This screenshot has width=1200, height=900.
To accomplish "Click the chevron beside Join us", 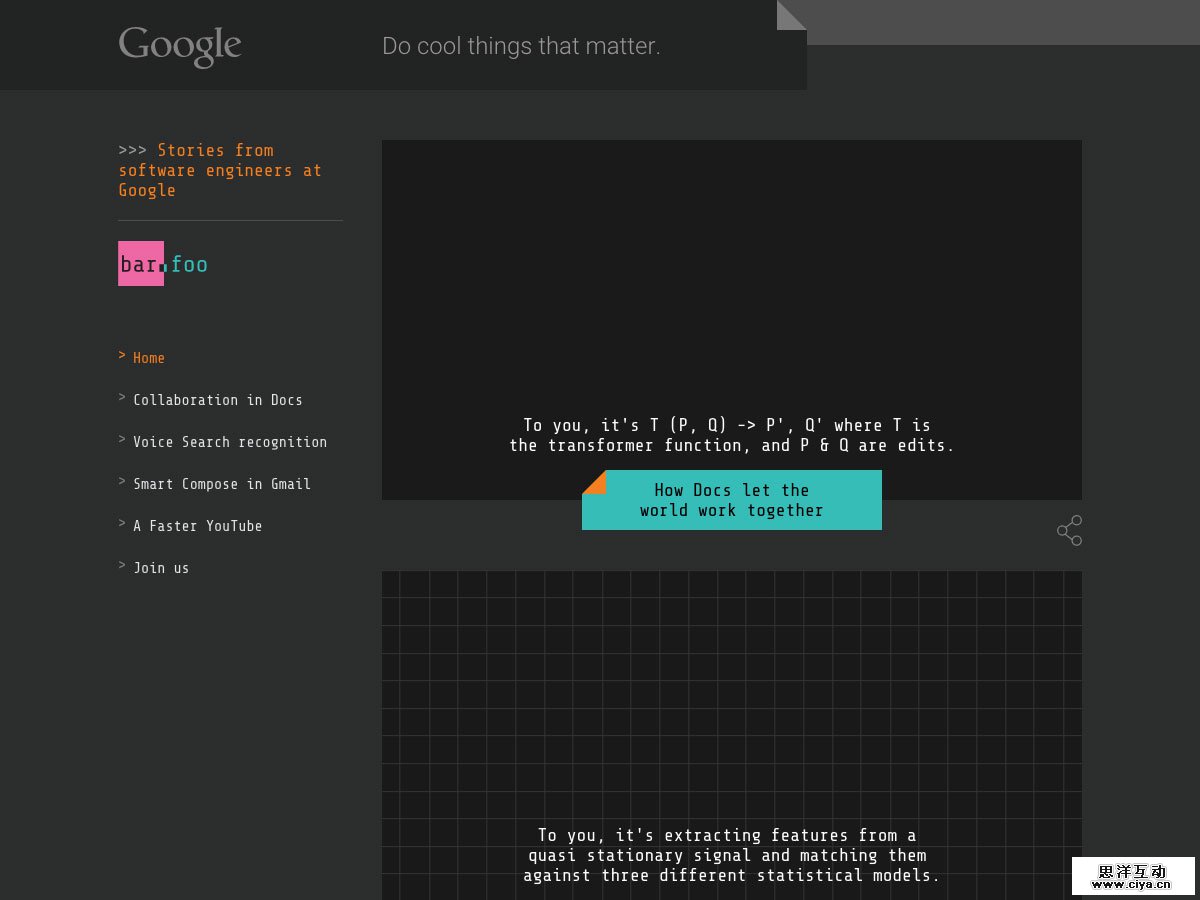I will 122,566.
